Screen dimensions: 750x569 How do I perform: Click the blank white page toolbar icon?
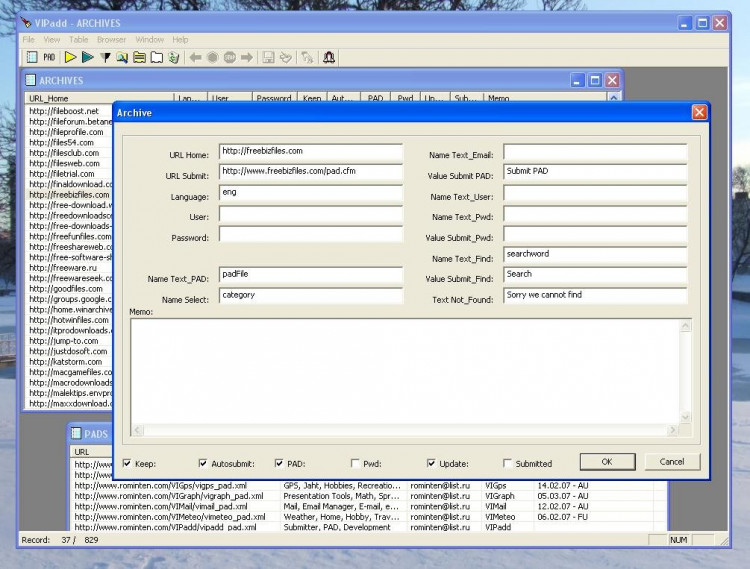tap(157, 57)
